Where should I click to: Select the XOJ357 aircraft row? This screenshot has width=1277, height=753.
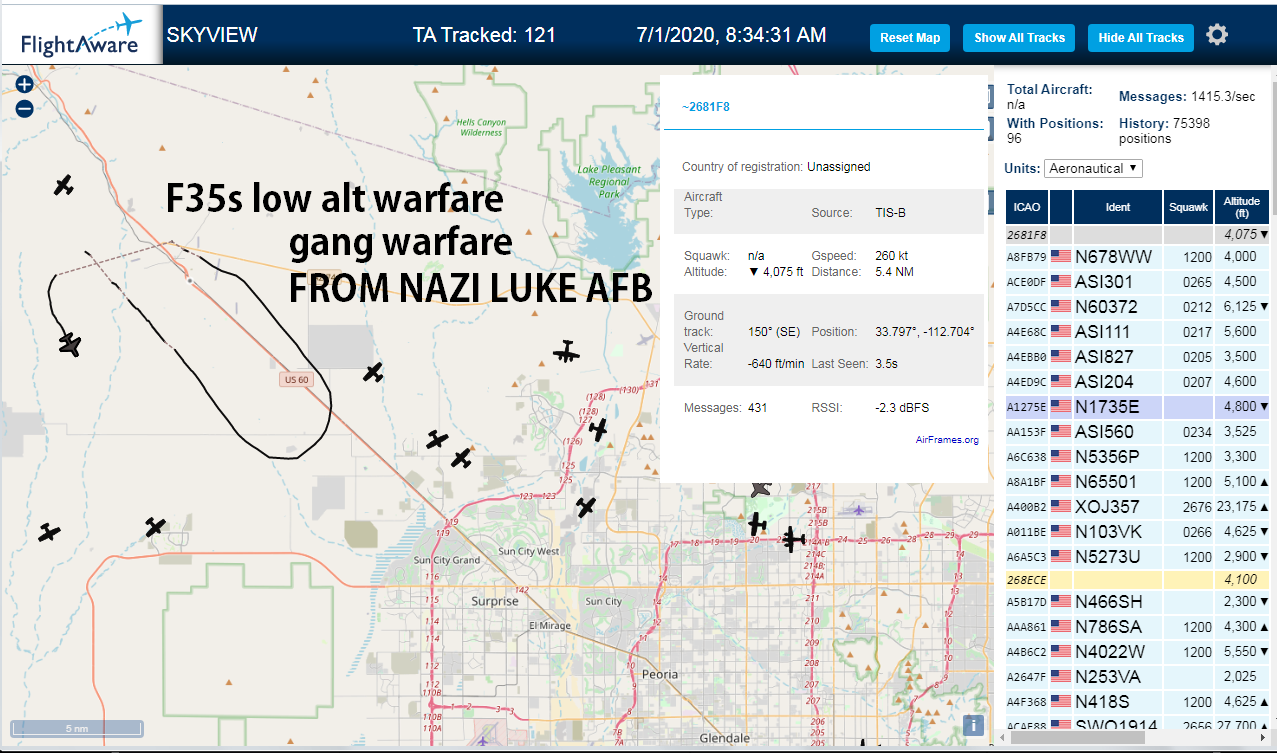1138,507
